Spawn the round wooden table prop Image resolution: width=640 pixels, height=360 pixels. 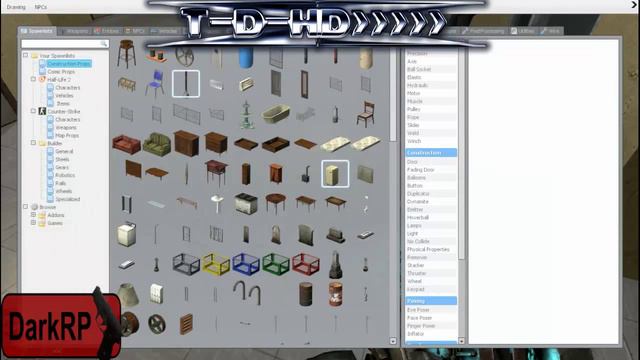[276, 203]
